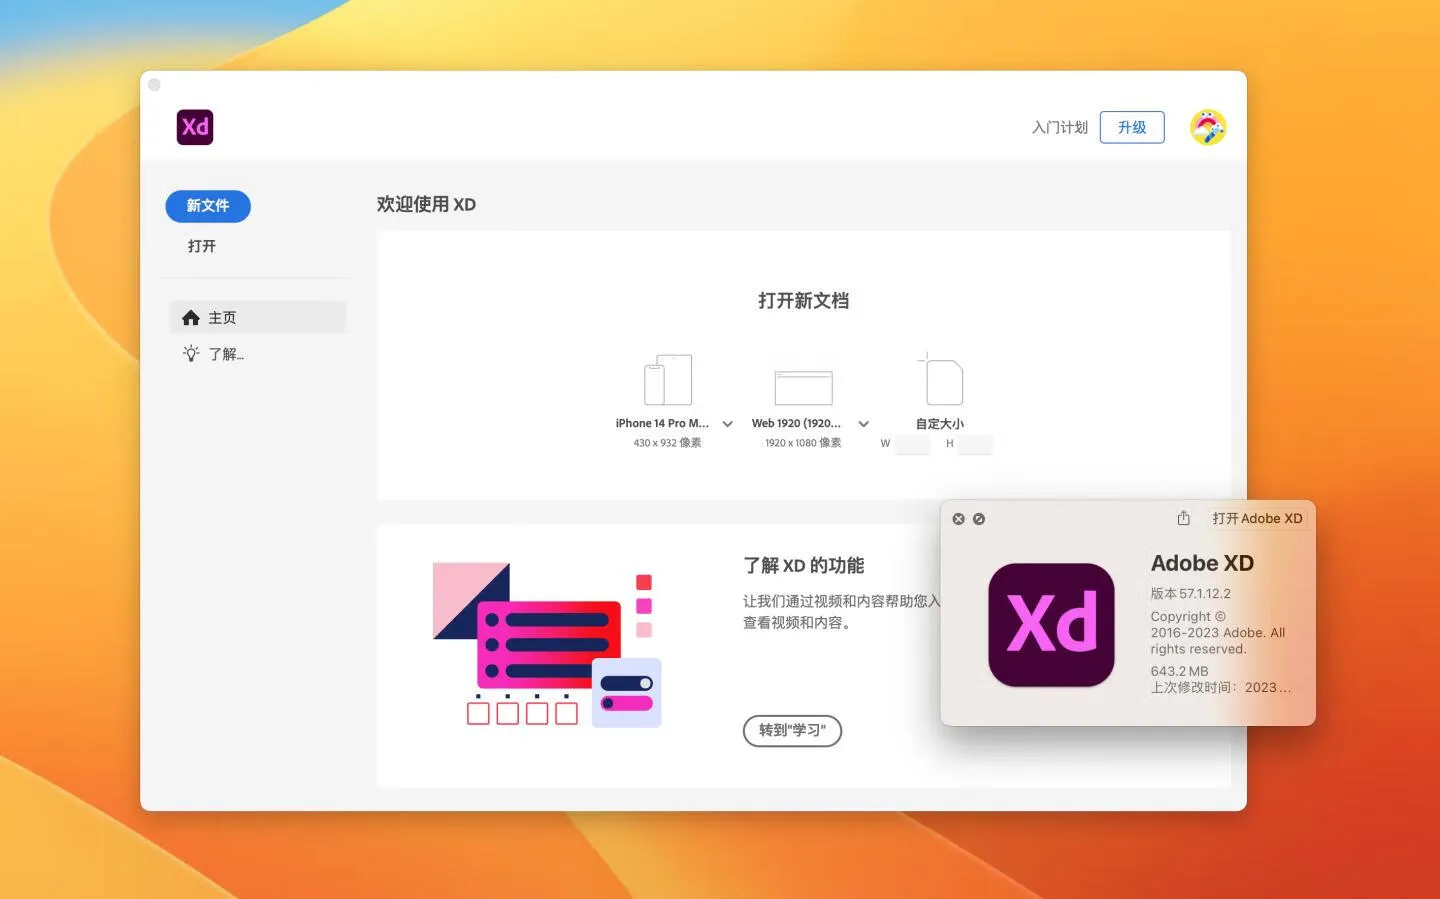Click the 升级 upgrade button
Image resolution: width=1440 pixels, height=899 pixels.
(x=1131, y=127)
